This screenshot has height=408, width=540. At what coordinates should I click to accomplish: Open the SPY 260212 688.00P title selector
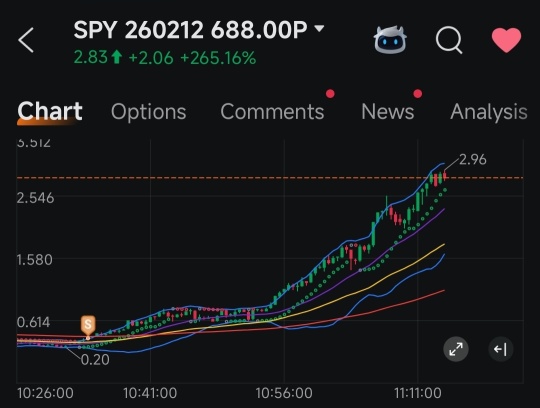click(x=190, y=30)
